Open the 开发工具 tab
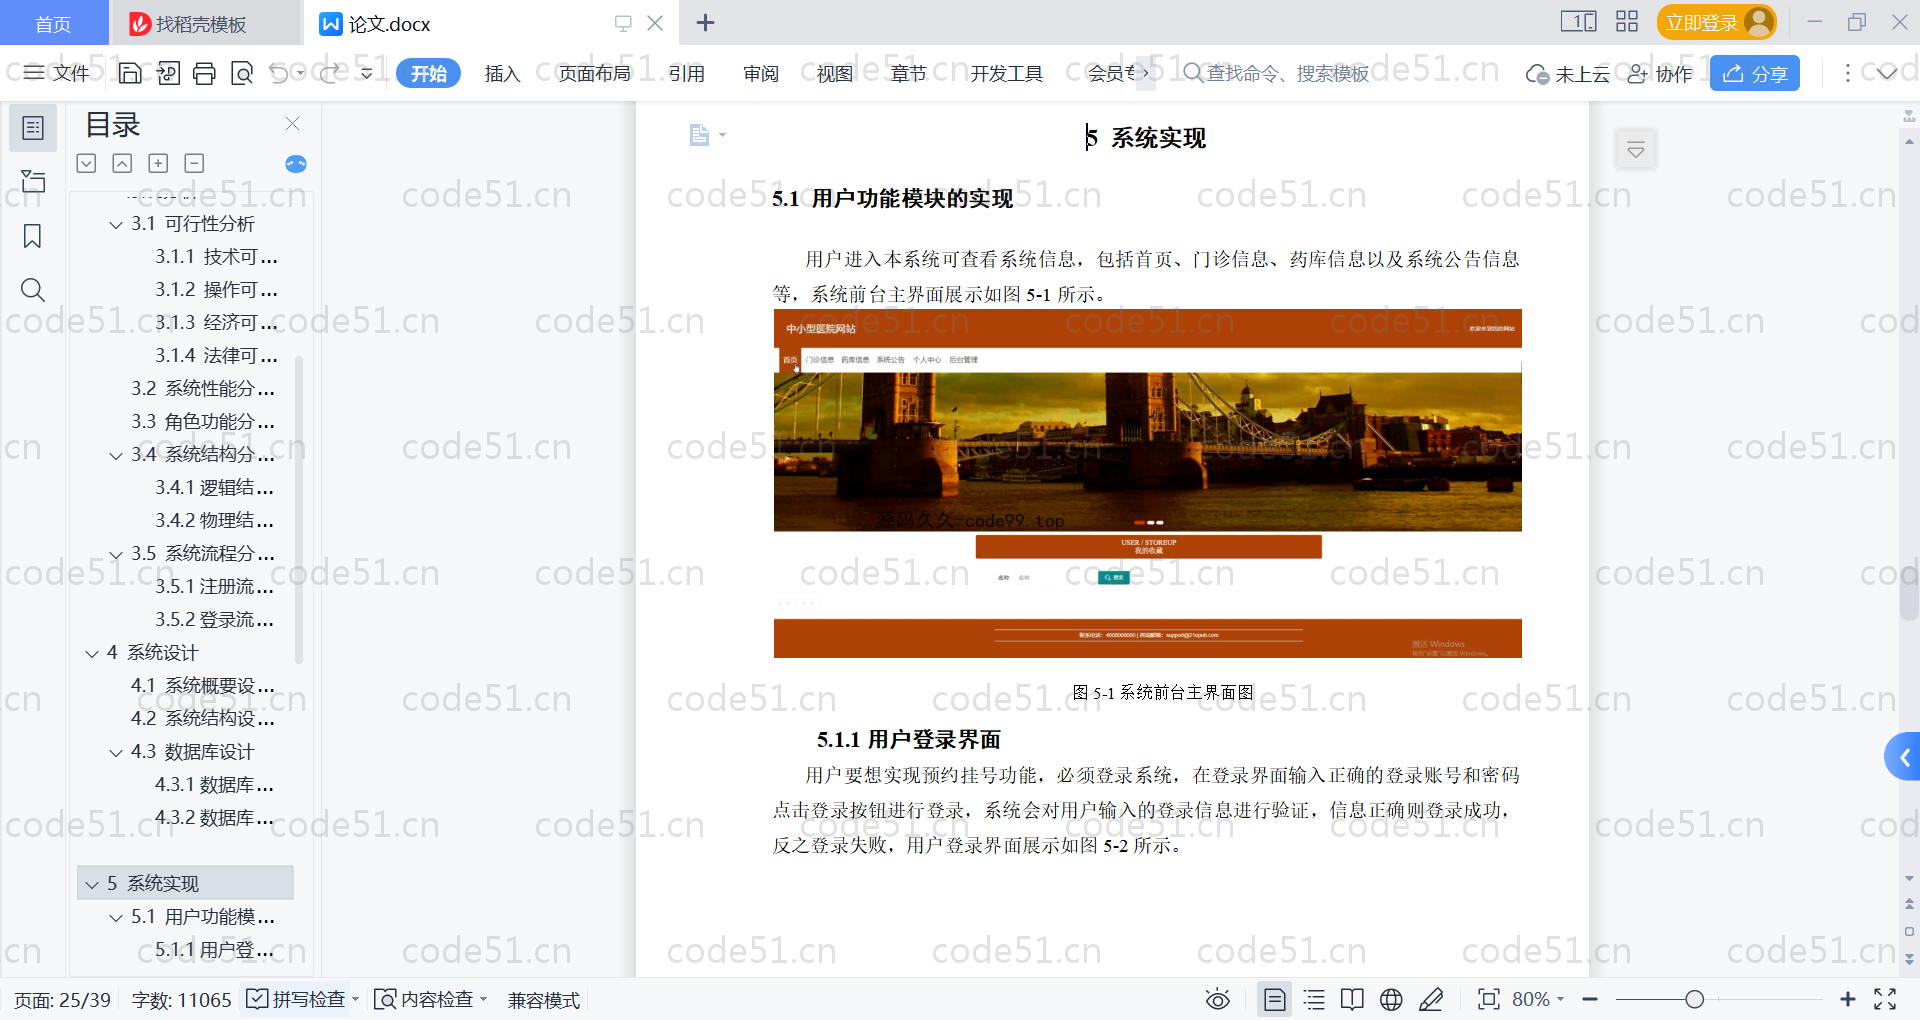The height and width of the screenshot is (1020, 1920). [x=1006, y=73]
